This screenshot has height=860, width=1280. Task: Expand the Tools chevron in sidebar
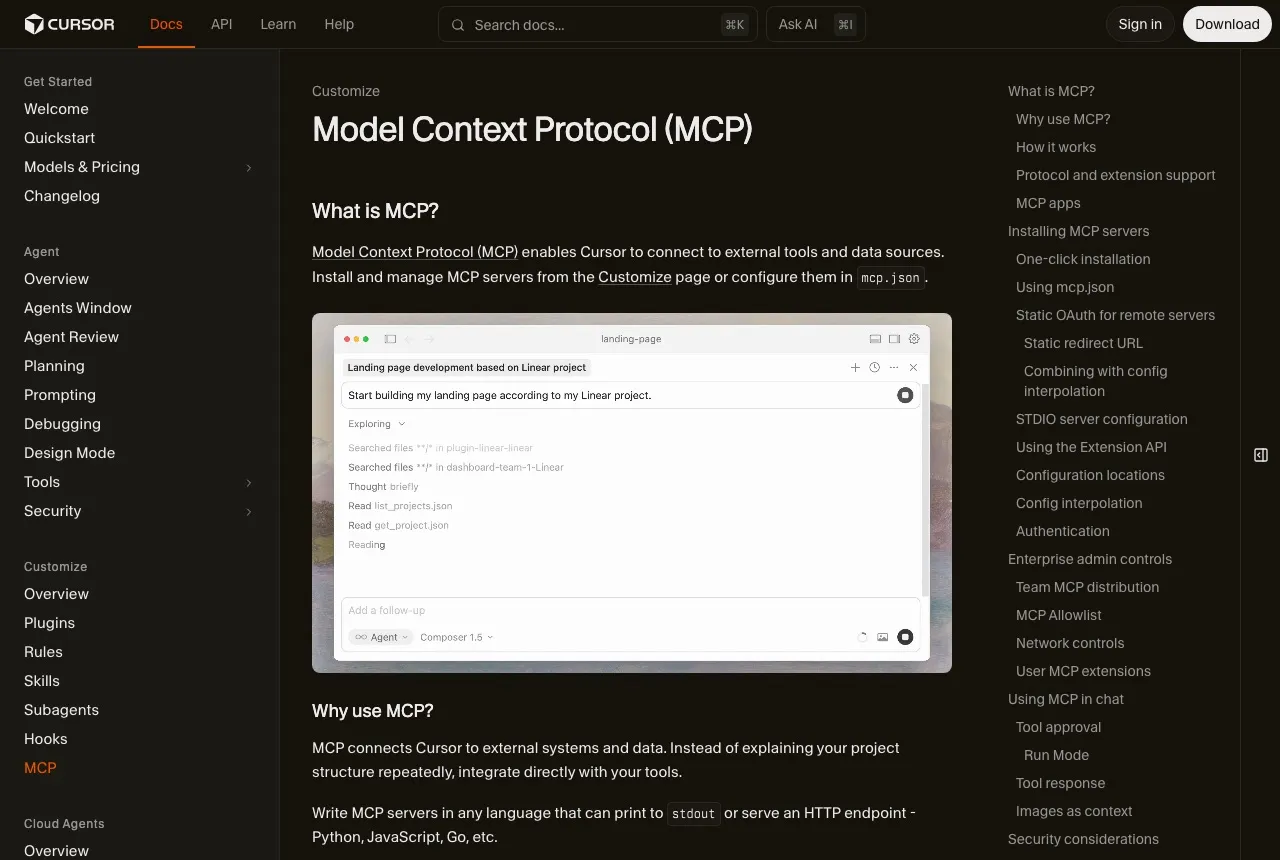pos(249,482)
